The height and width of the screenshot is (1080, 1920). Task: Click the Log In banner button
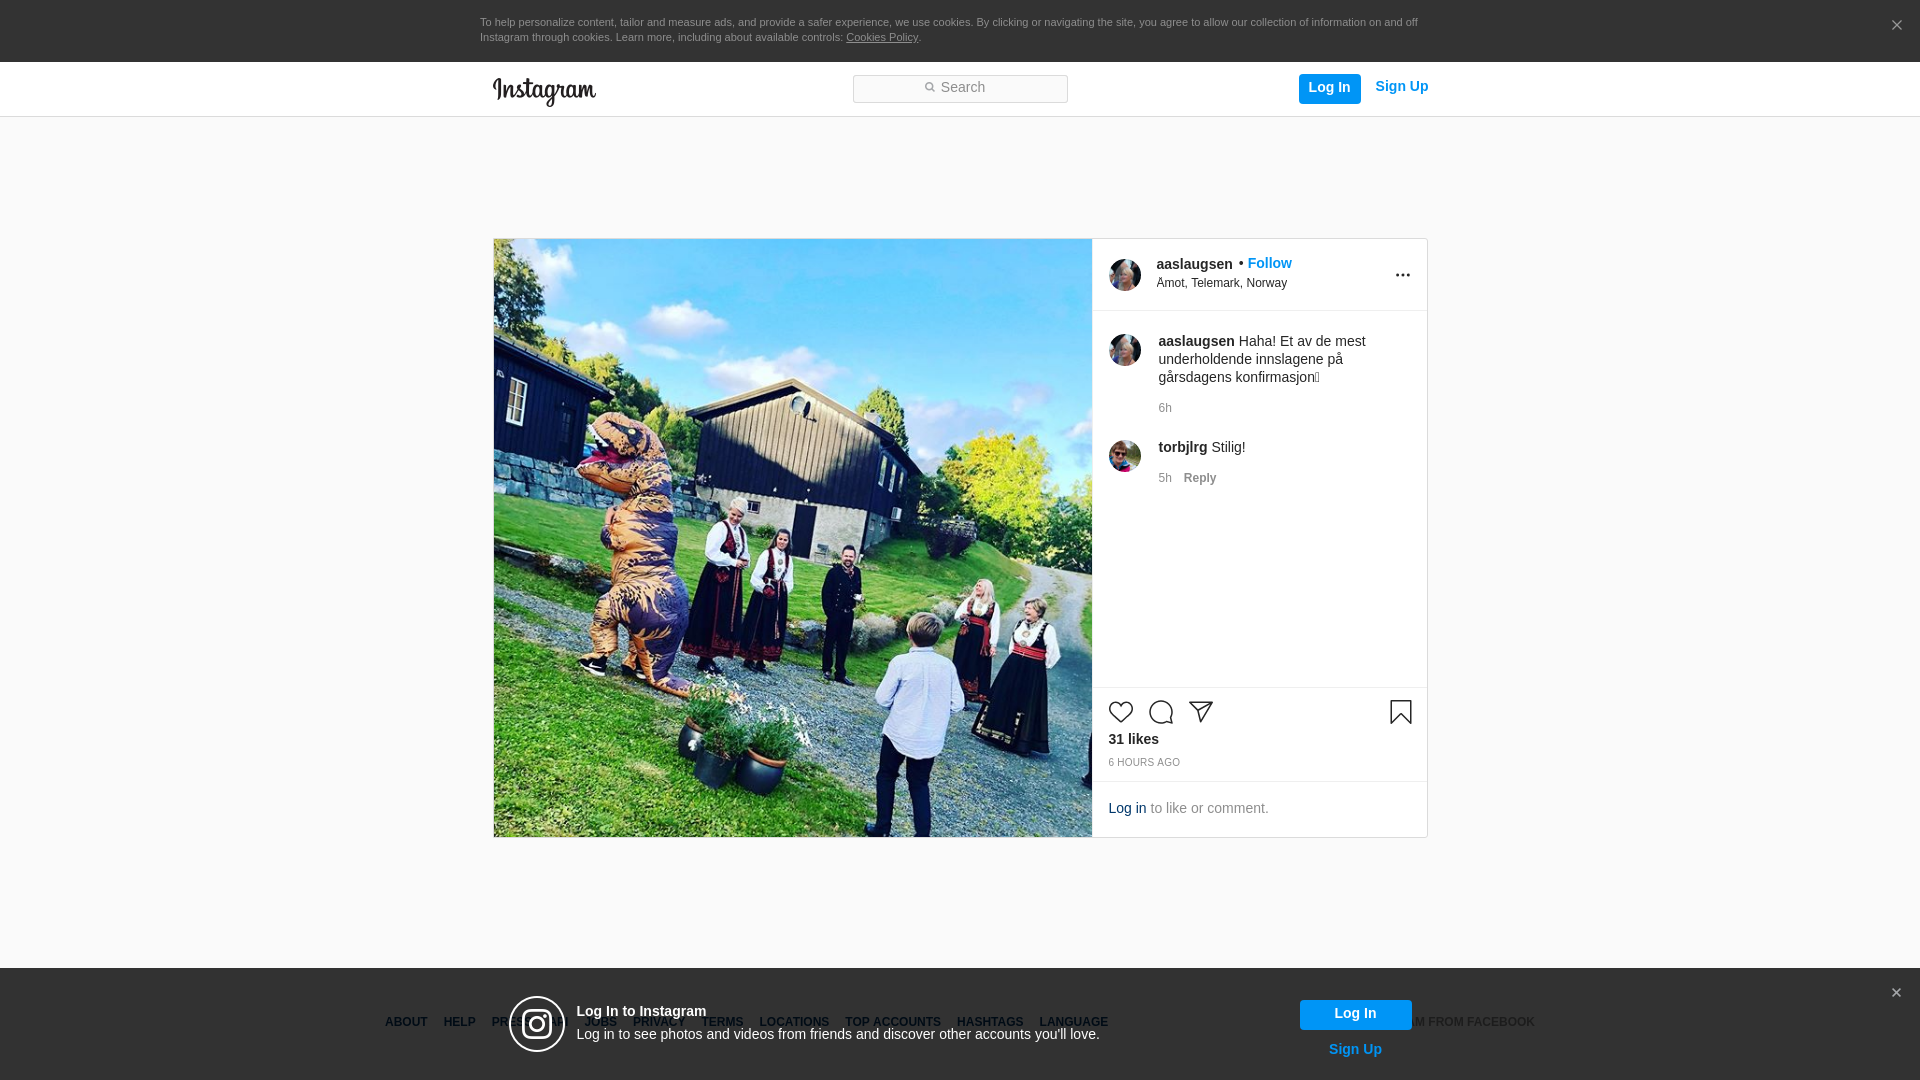[x=1355, y=1015]
